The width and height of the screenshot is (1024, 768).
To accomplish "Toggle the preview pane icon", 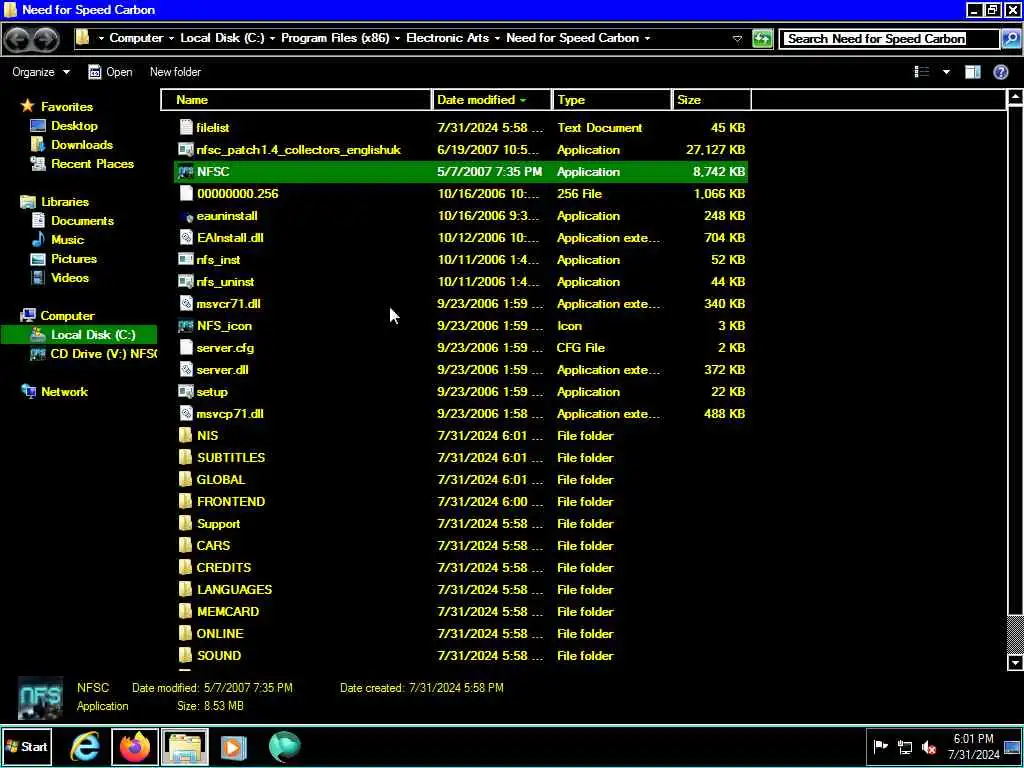I will pyautogui.click(x=972, y=72).
